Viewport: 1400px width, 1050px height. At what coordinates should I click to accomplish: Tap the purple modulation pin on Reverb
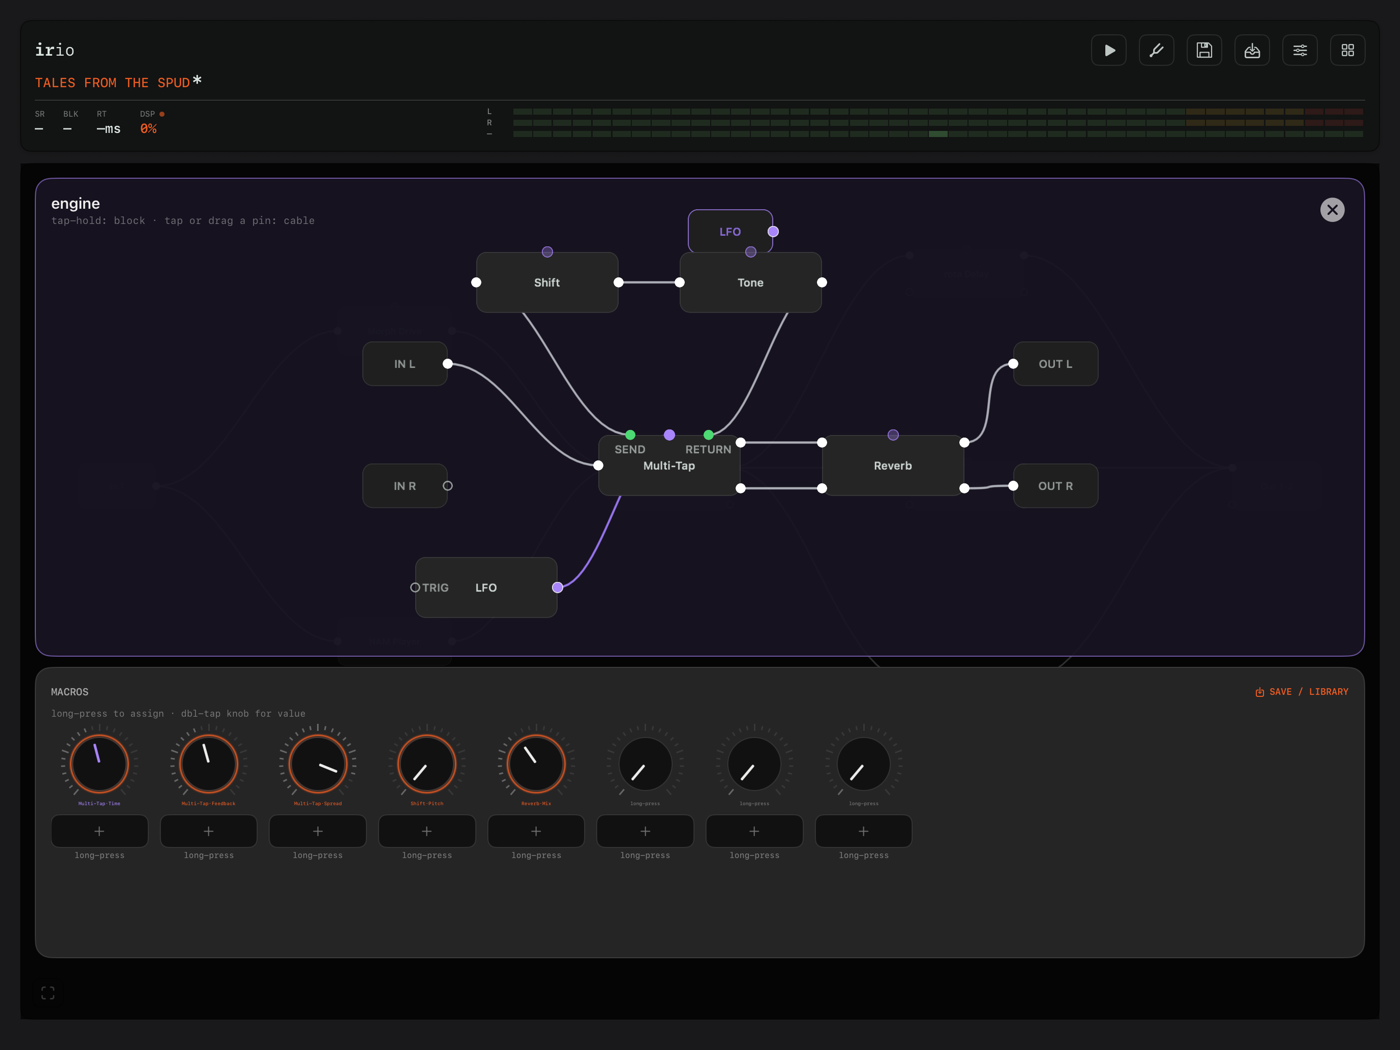pyautogui.click(x=893, y=435)
